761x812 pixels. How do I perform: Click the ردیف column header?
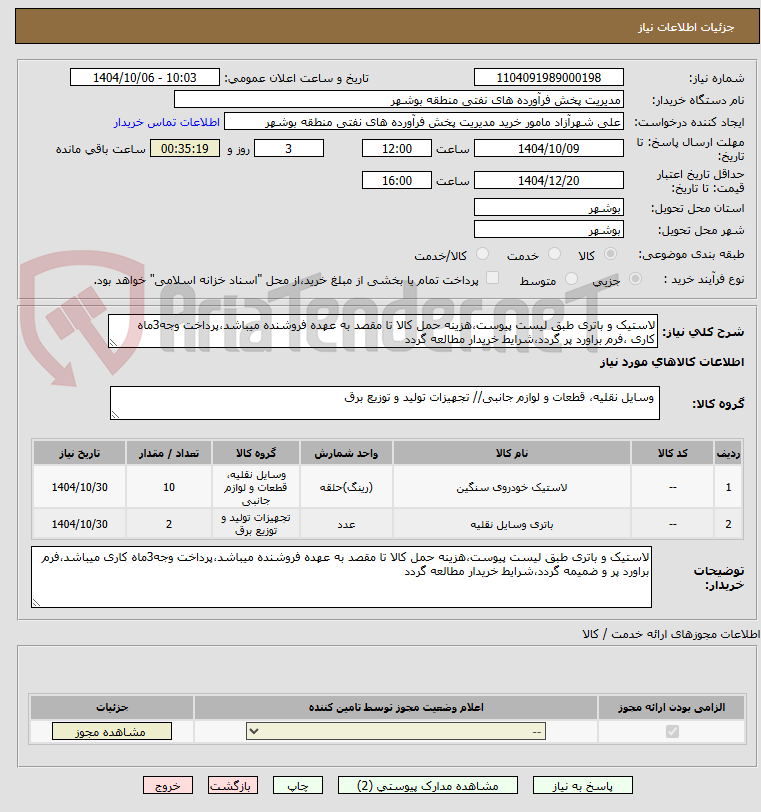pos(728,454)
